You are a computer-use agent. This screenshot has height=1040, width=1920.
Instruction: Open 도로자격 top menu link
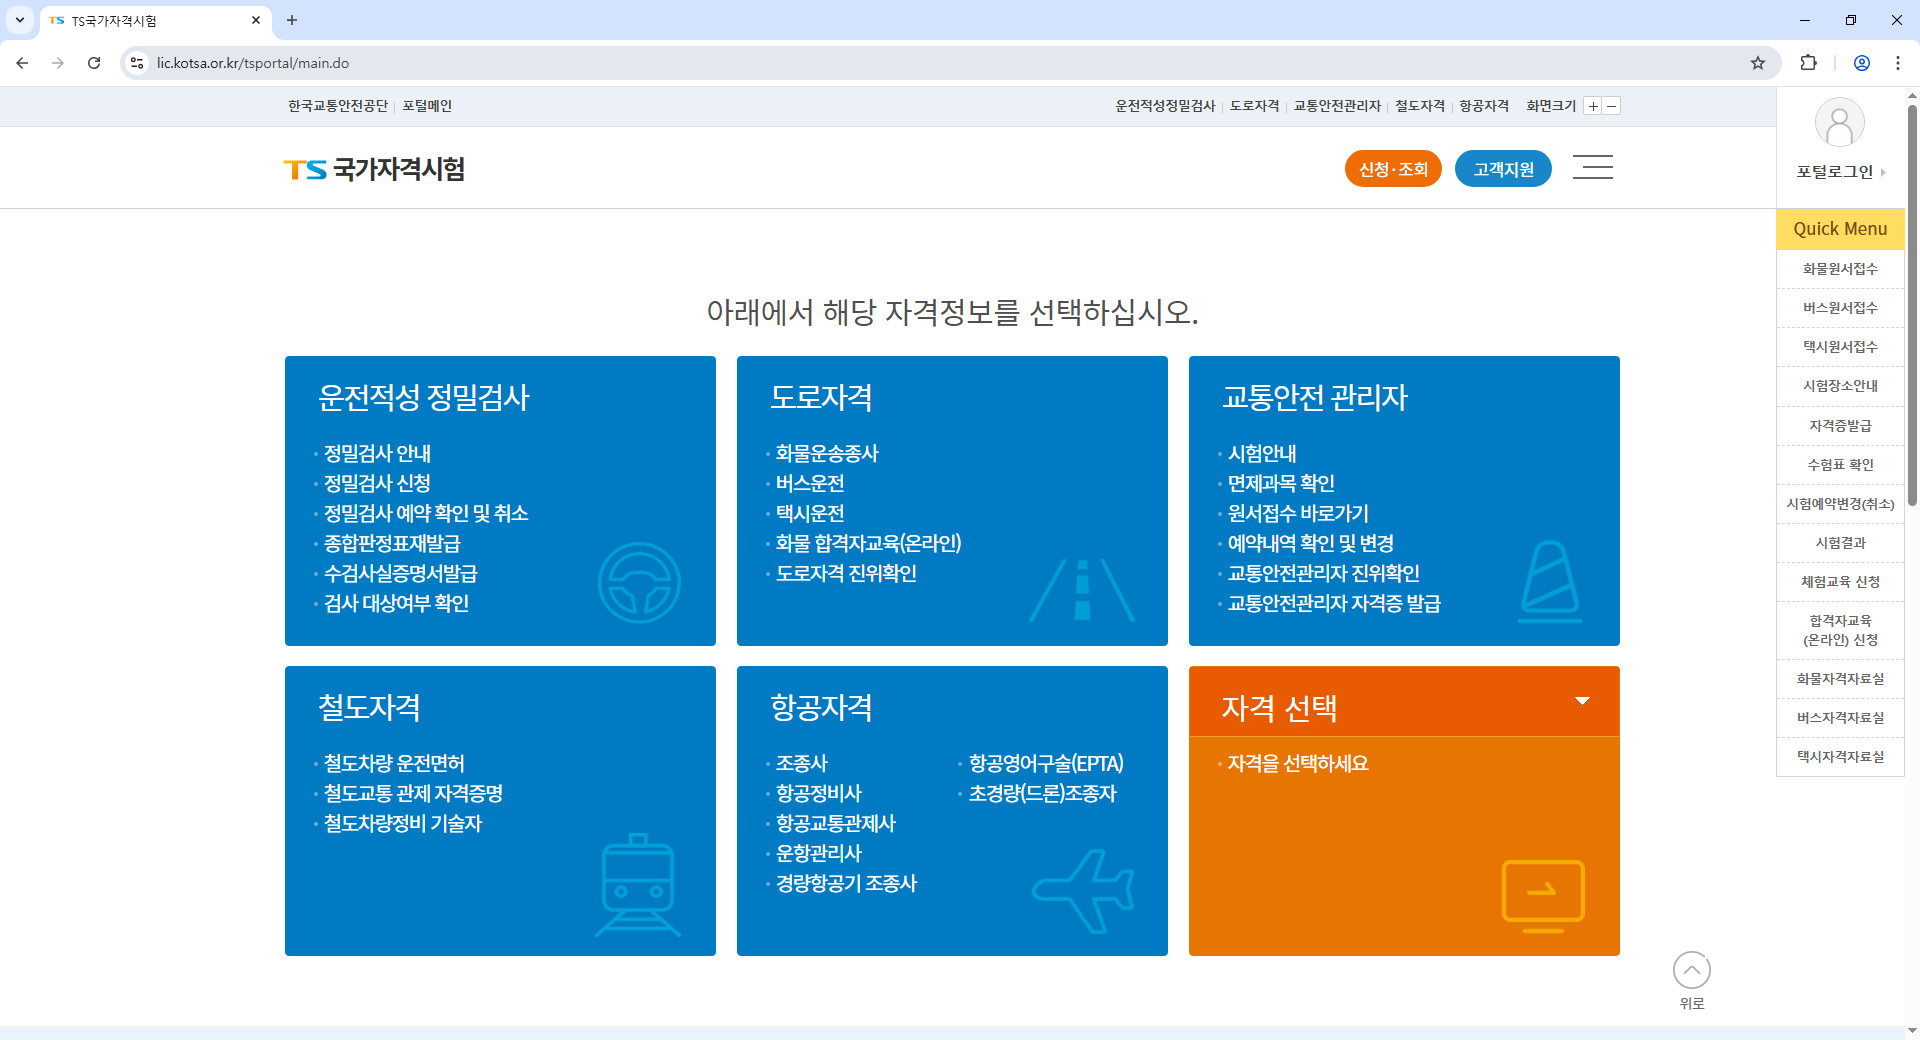pyautogui.click(x=1254, y=106)
